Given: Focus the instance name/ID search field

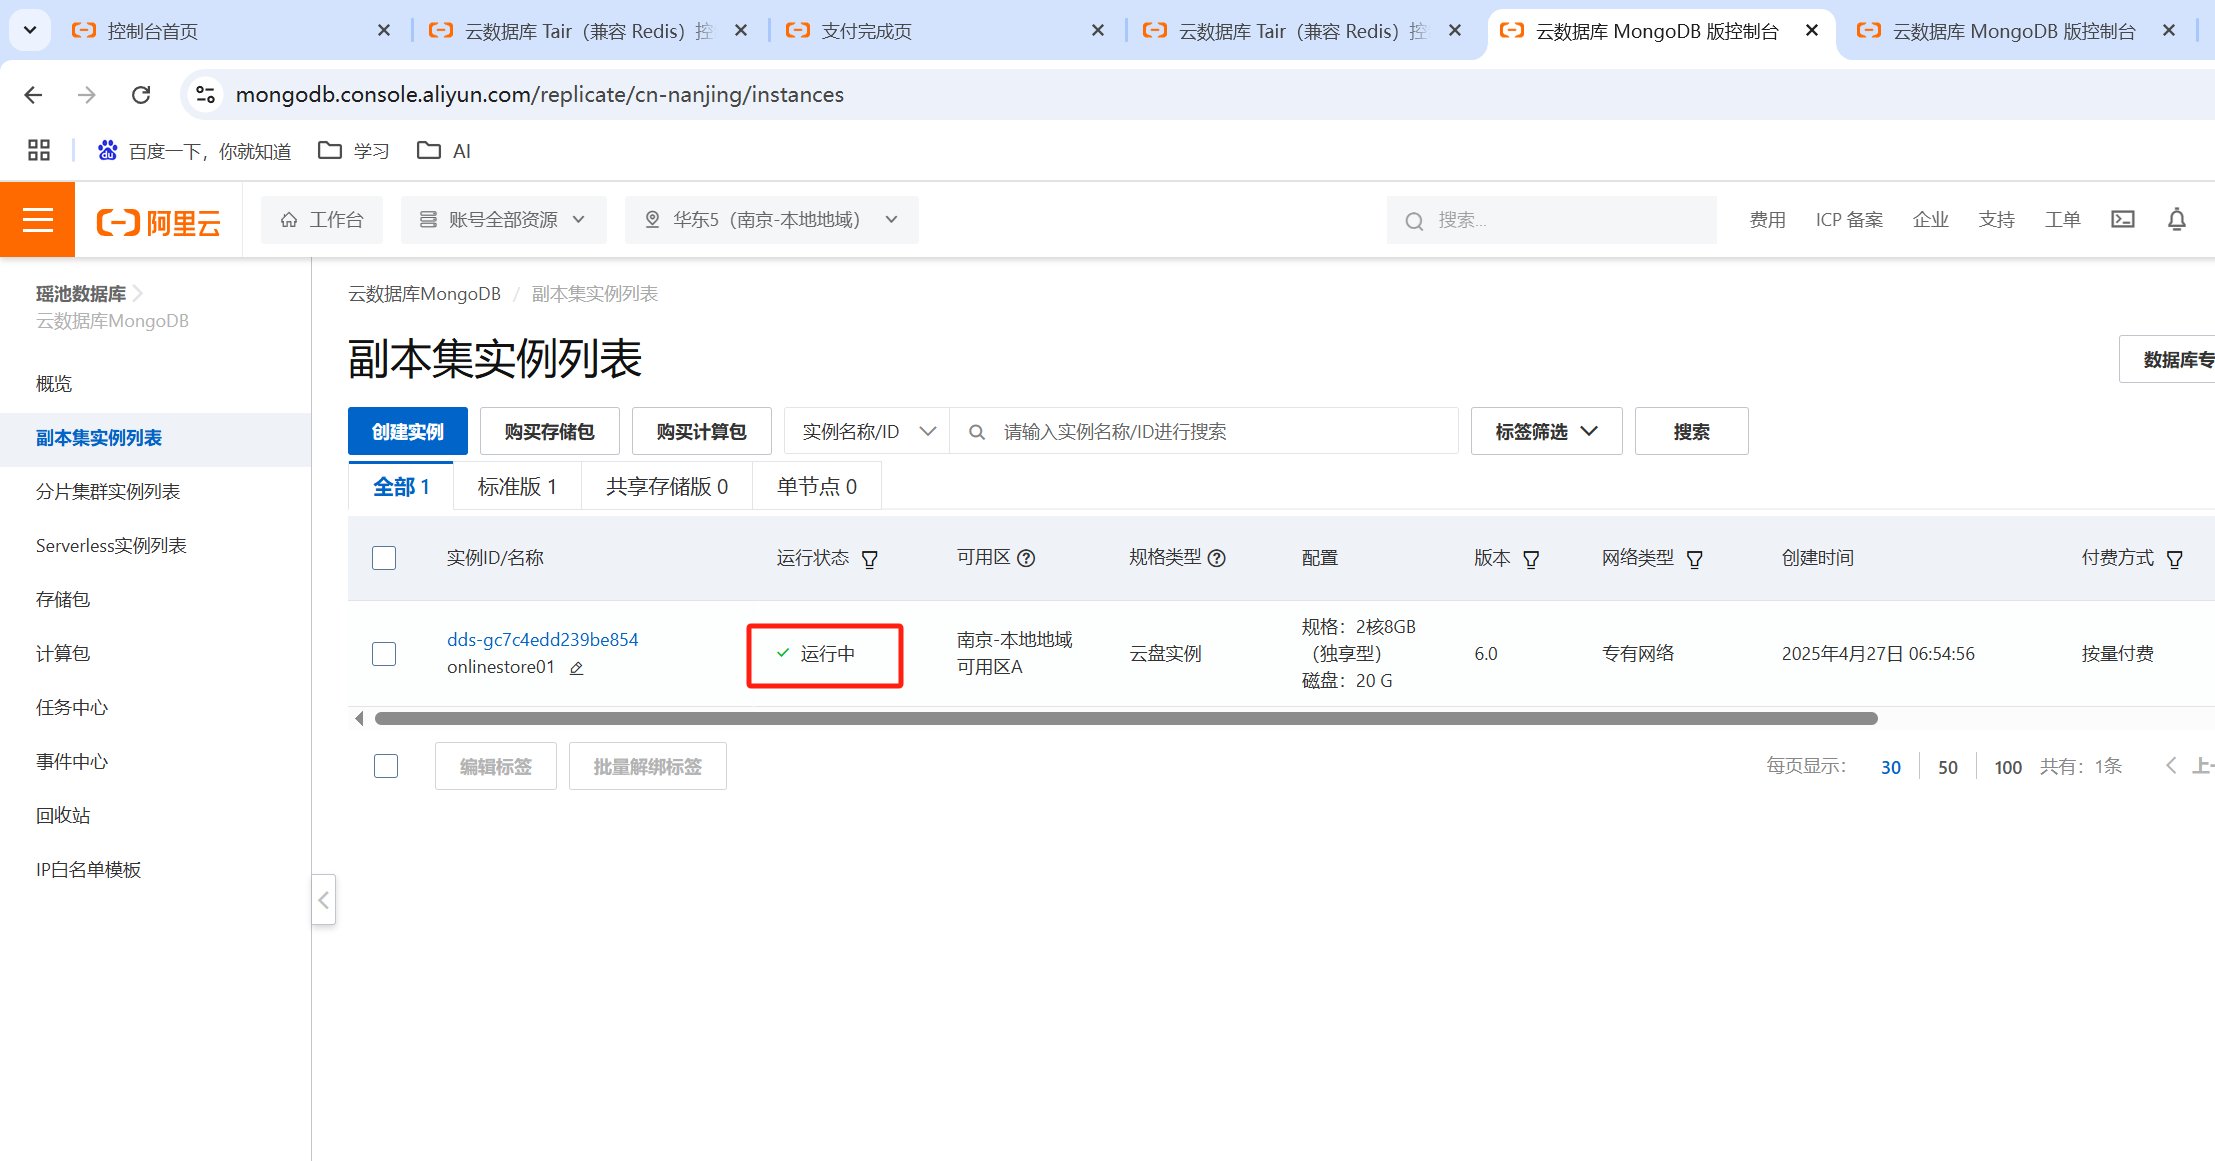Looking at the screenshot, I should tap(1204, 431).
